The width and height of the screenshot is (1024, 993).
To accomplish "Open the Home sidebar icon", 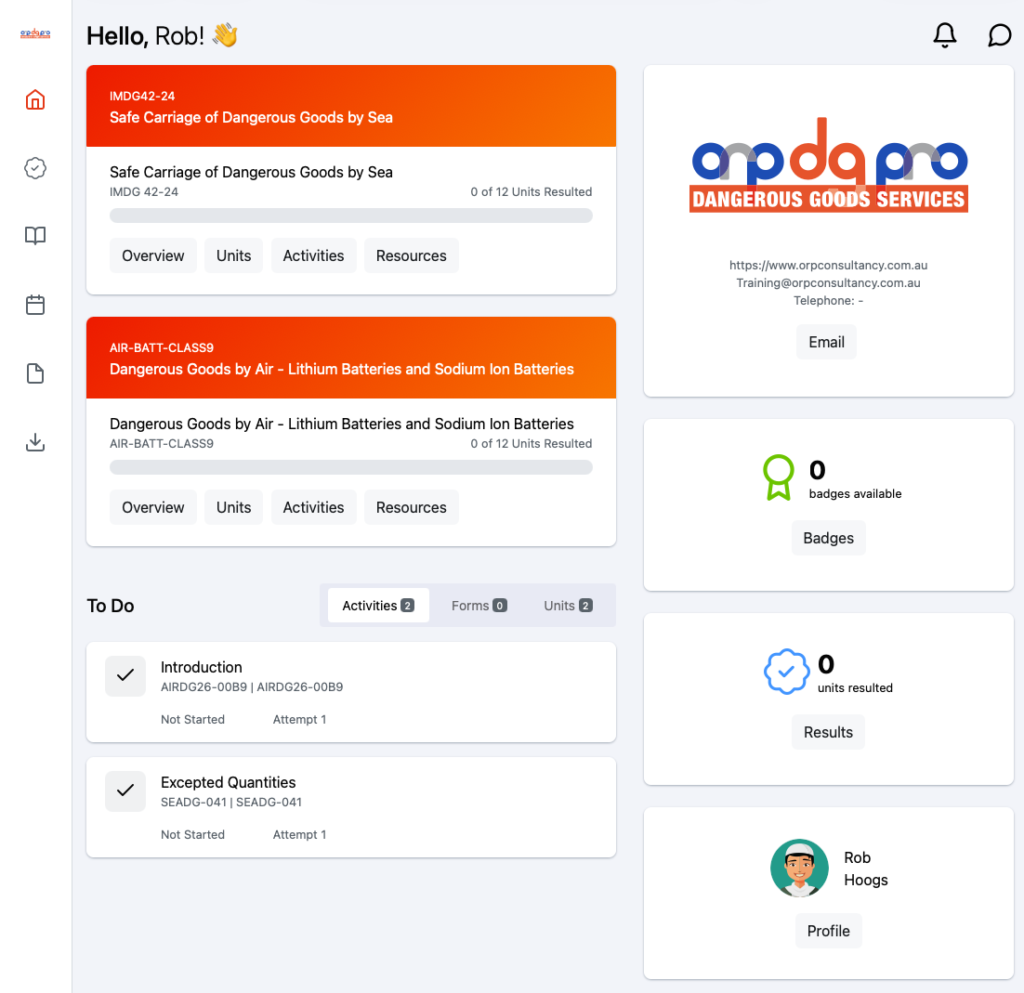I will [x=35, y=100].
